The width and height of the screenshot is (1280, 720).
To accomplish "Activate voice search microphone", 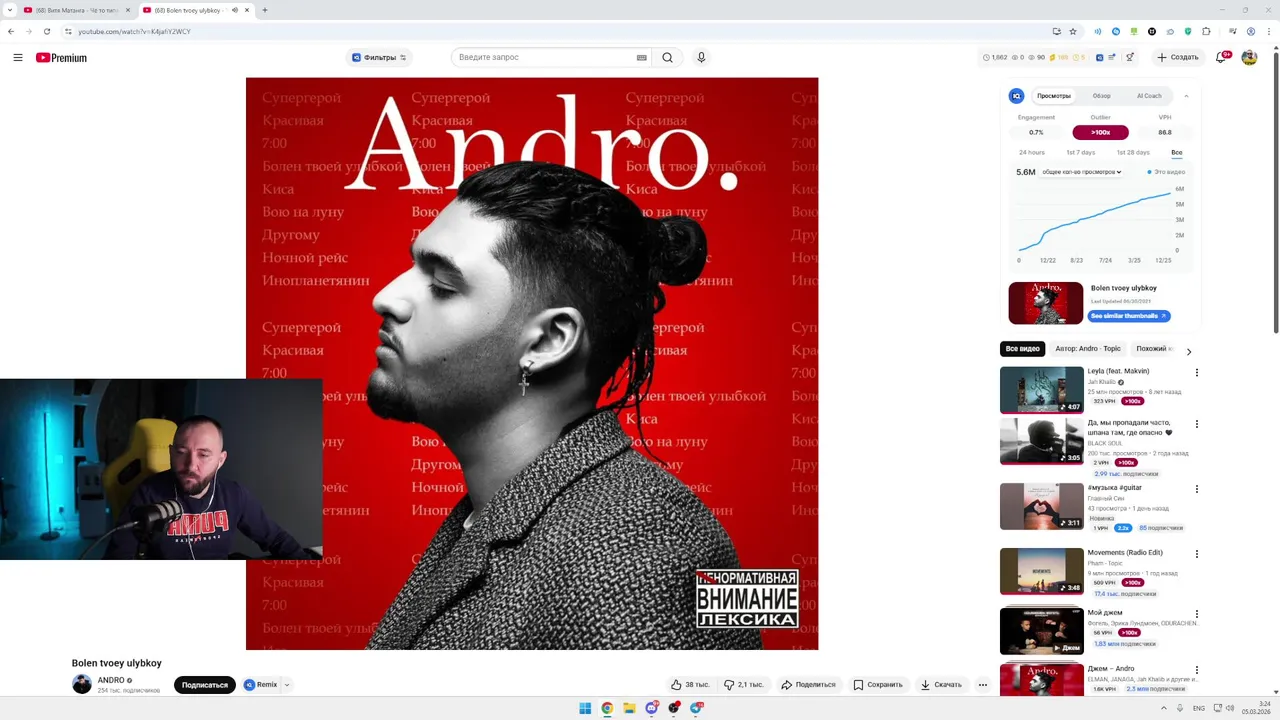I will point(701,58).
